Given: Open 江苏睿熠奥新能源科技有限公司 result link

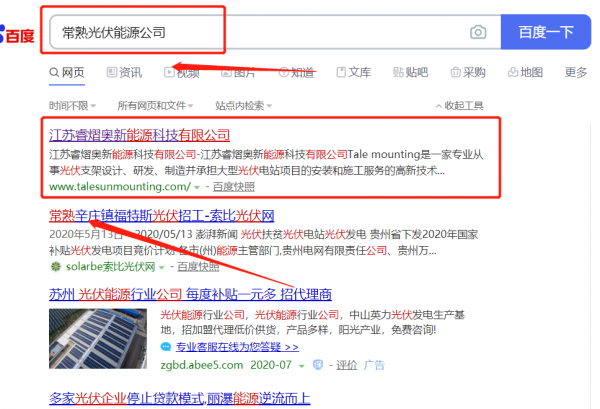Looking at the screenshot, I should 139,135.
